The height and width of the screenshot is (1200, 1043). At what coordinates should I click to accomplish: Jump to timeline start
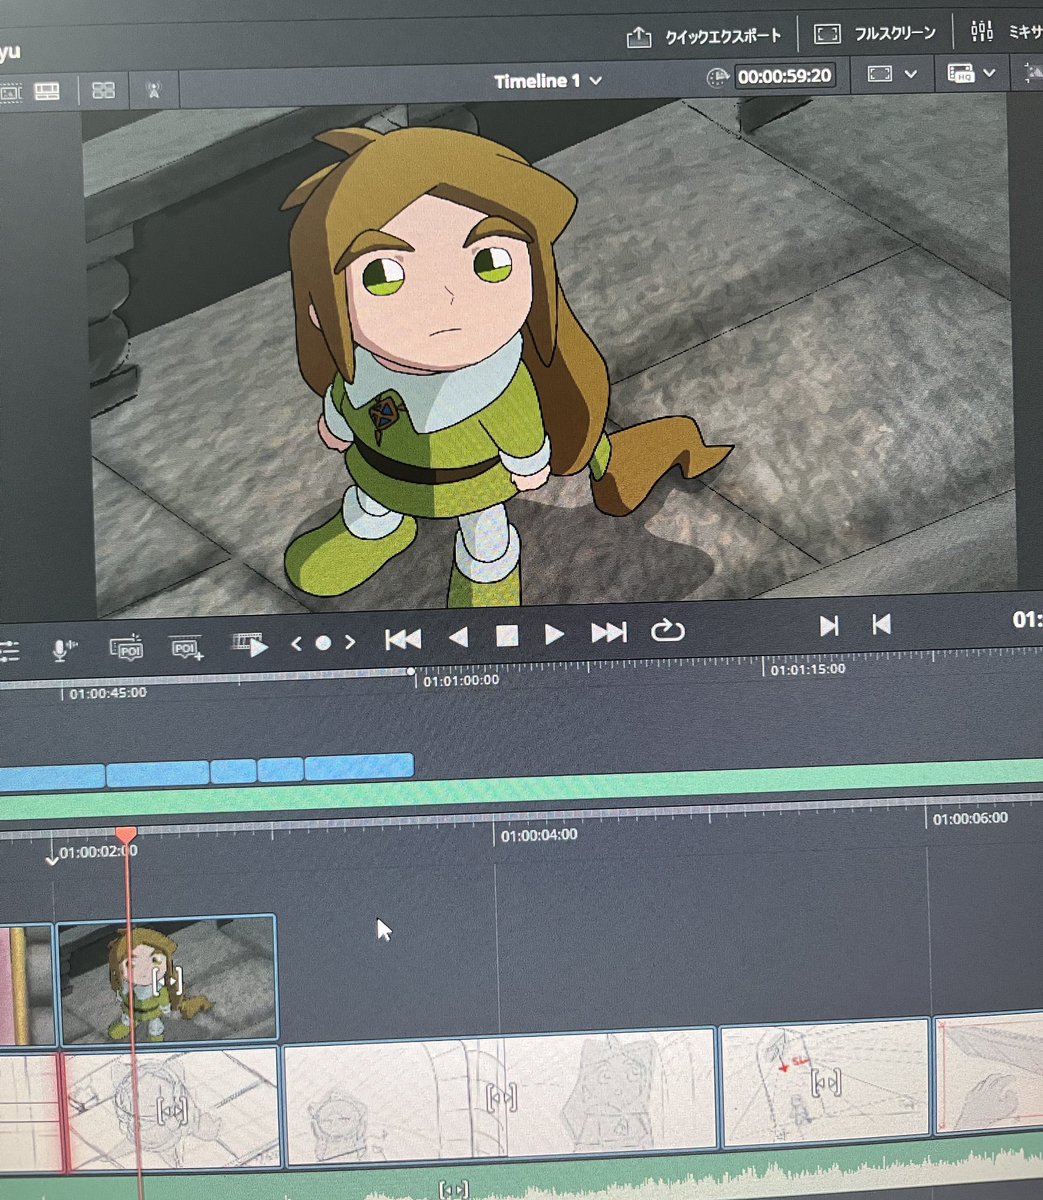coord(403,639)
